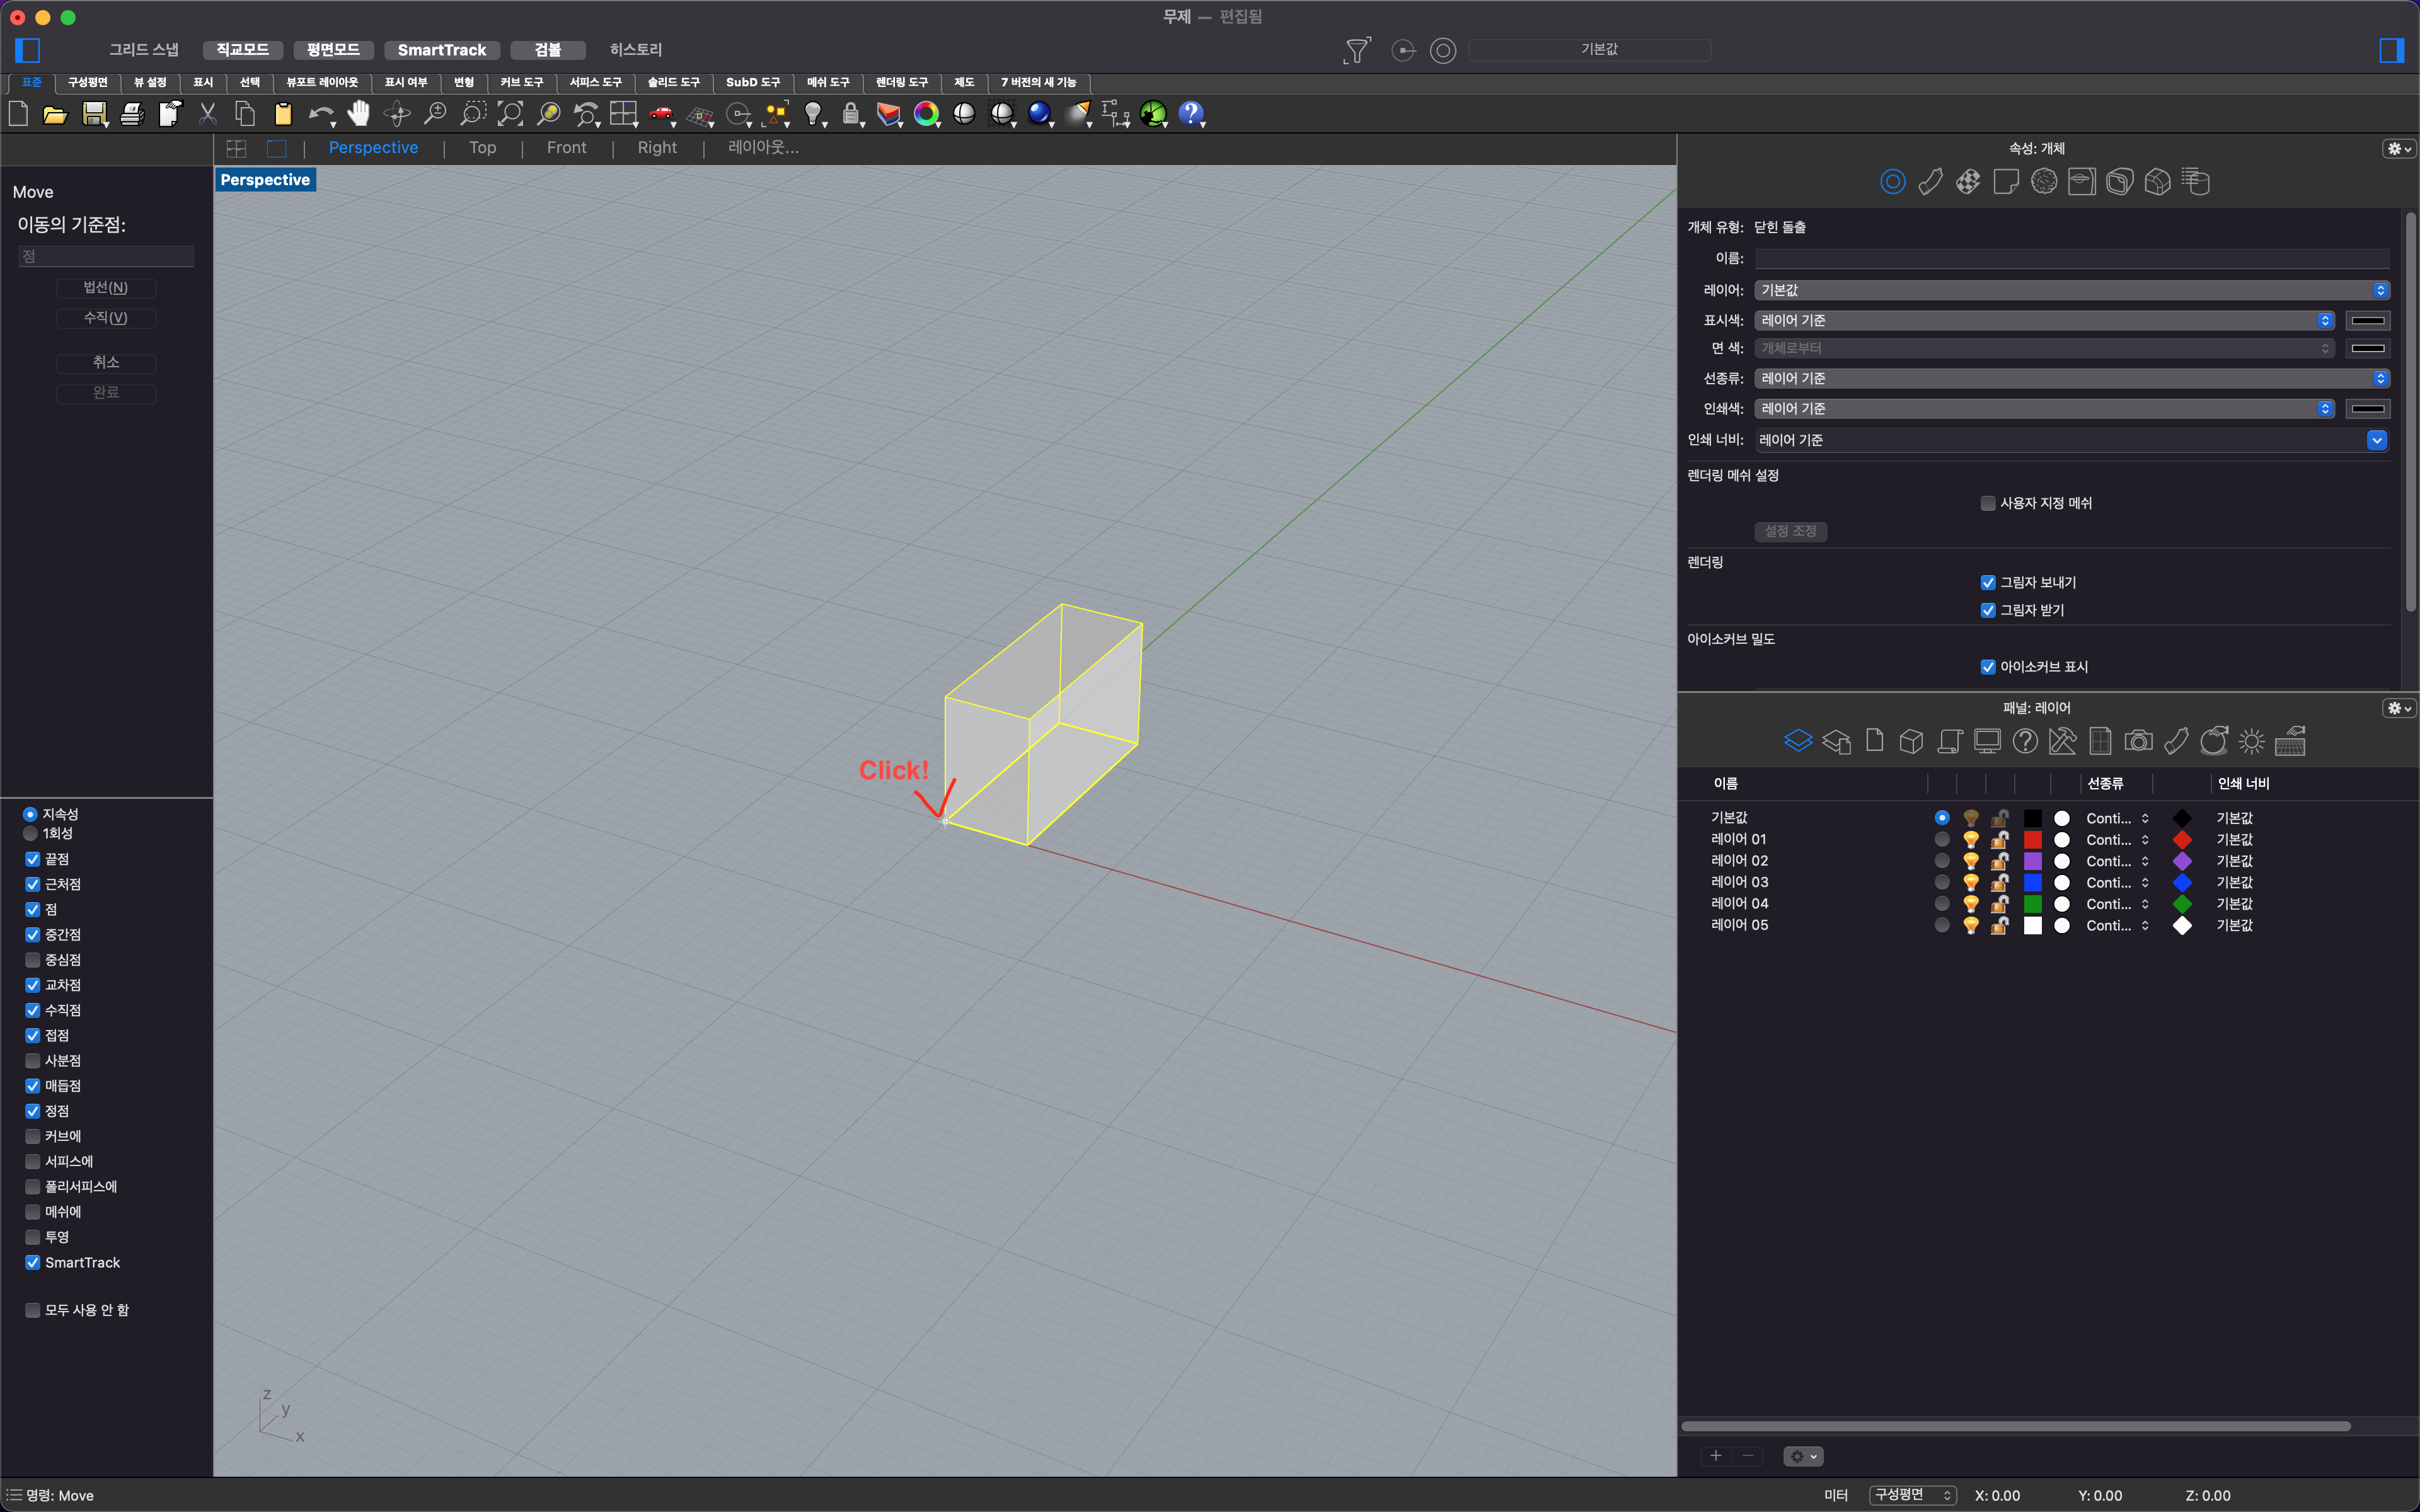Save the file with the floppy disk icon
Screen dimensions: 2420x1512
click(94, 114)
